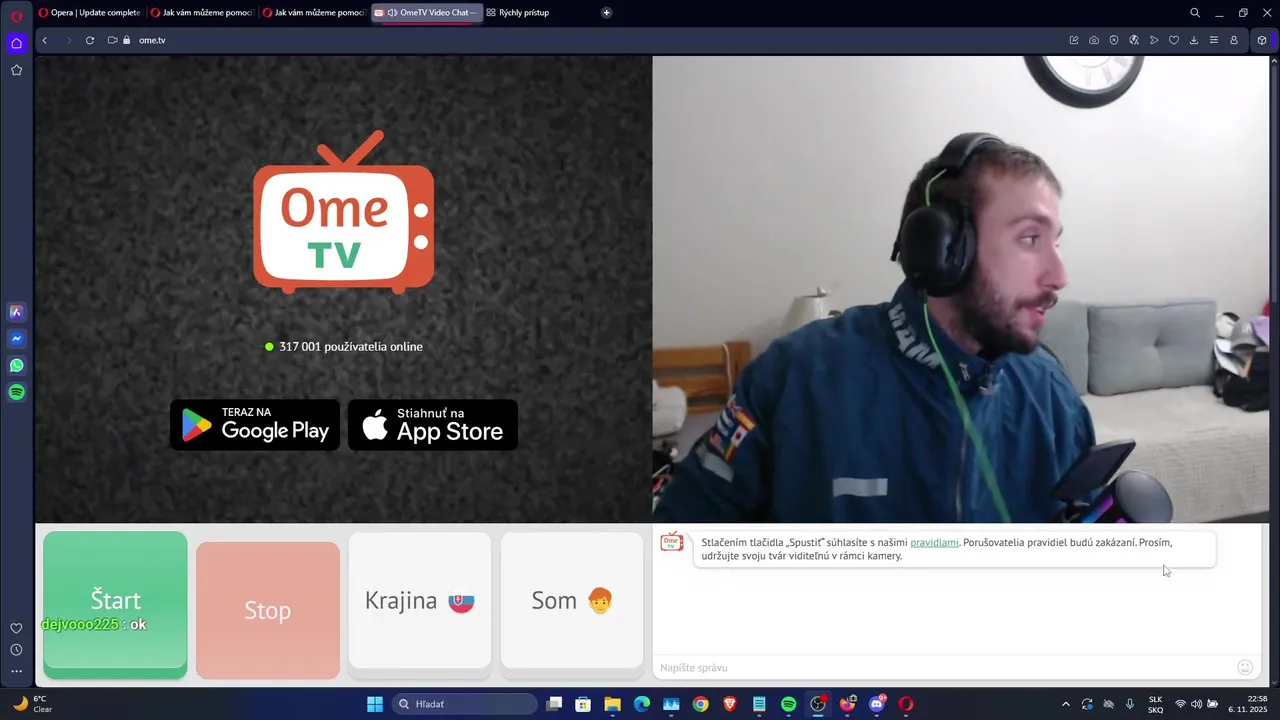1280x720 pixels.
Task: Open Chrome from taskbar
Action: (700, 704)
